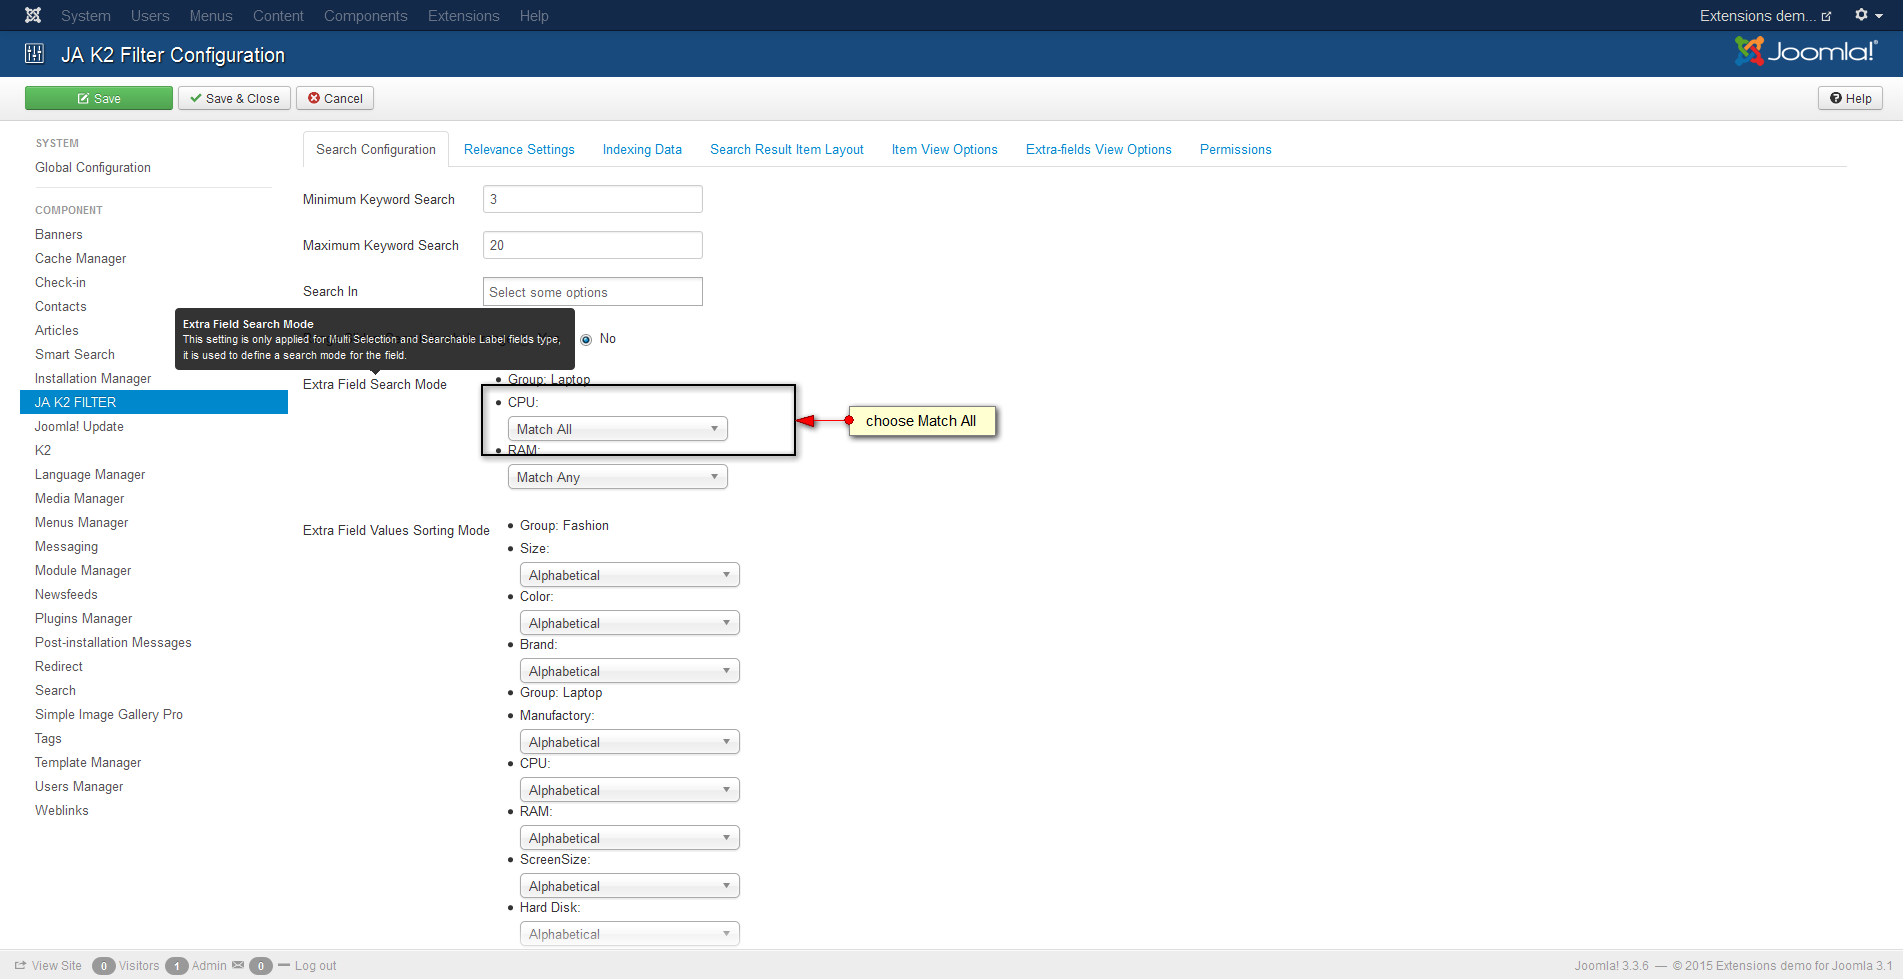Open Weblinks component settings
1903x979 pixels.
click(62, 811)
